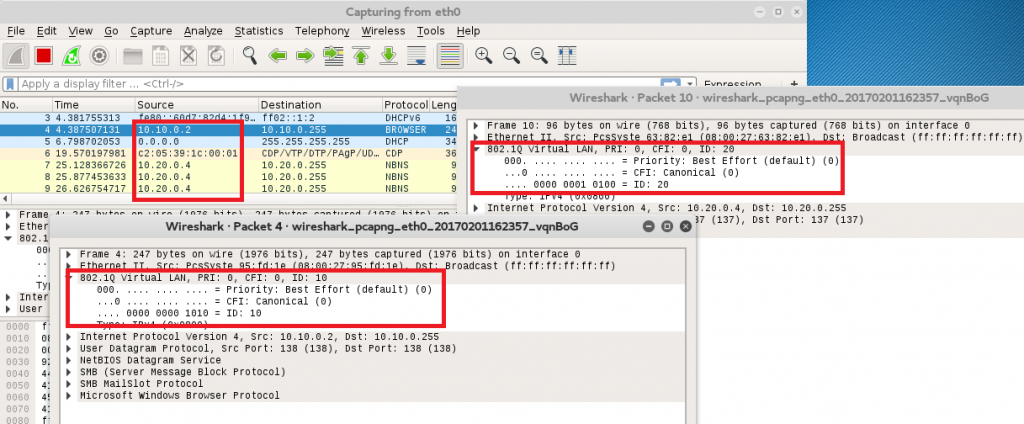Click the Packet 4 window title bar
Screen dimensions: 1024x424
tap(371, 226)
